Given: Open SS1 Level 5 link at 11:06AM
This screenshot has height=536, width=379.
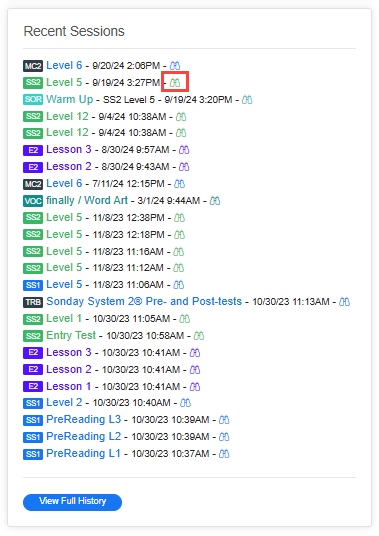Looking at the screenshot, I should tap(64, 284).
